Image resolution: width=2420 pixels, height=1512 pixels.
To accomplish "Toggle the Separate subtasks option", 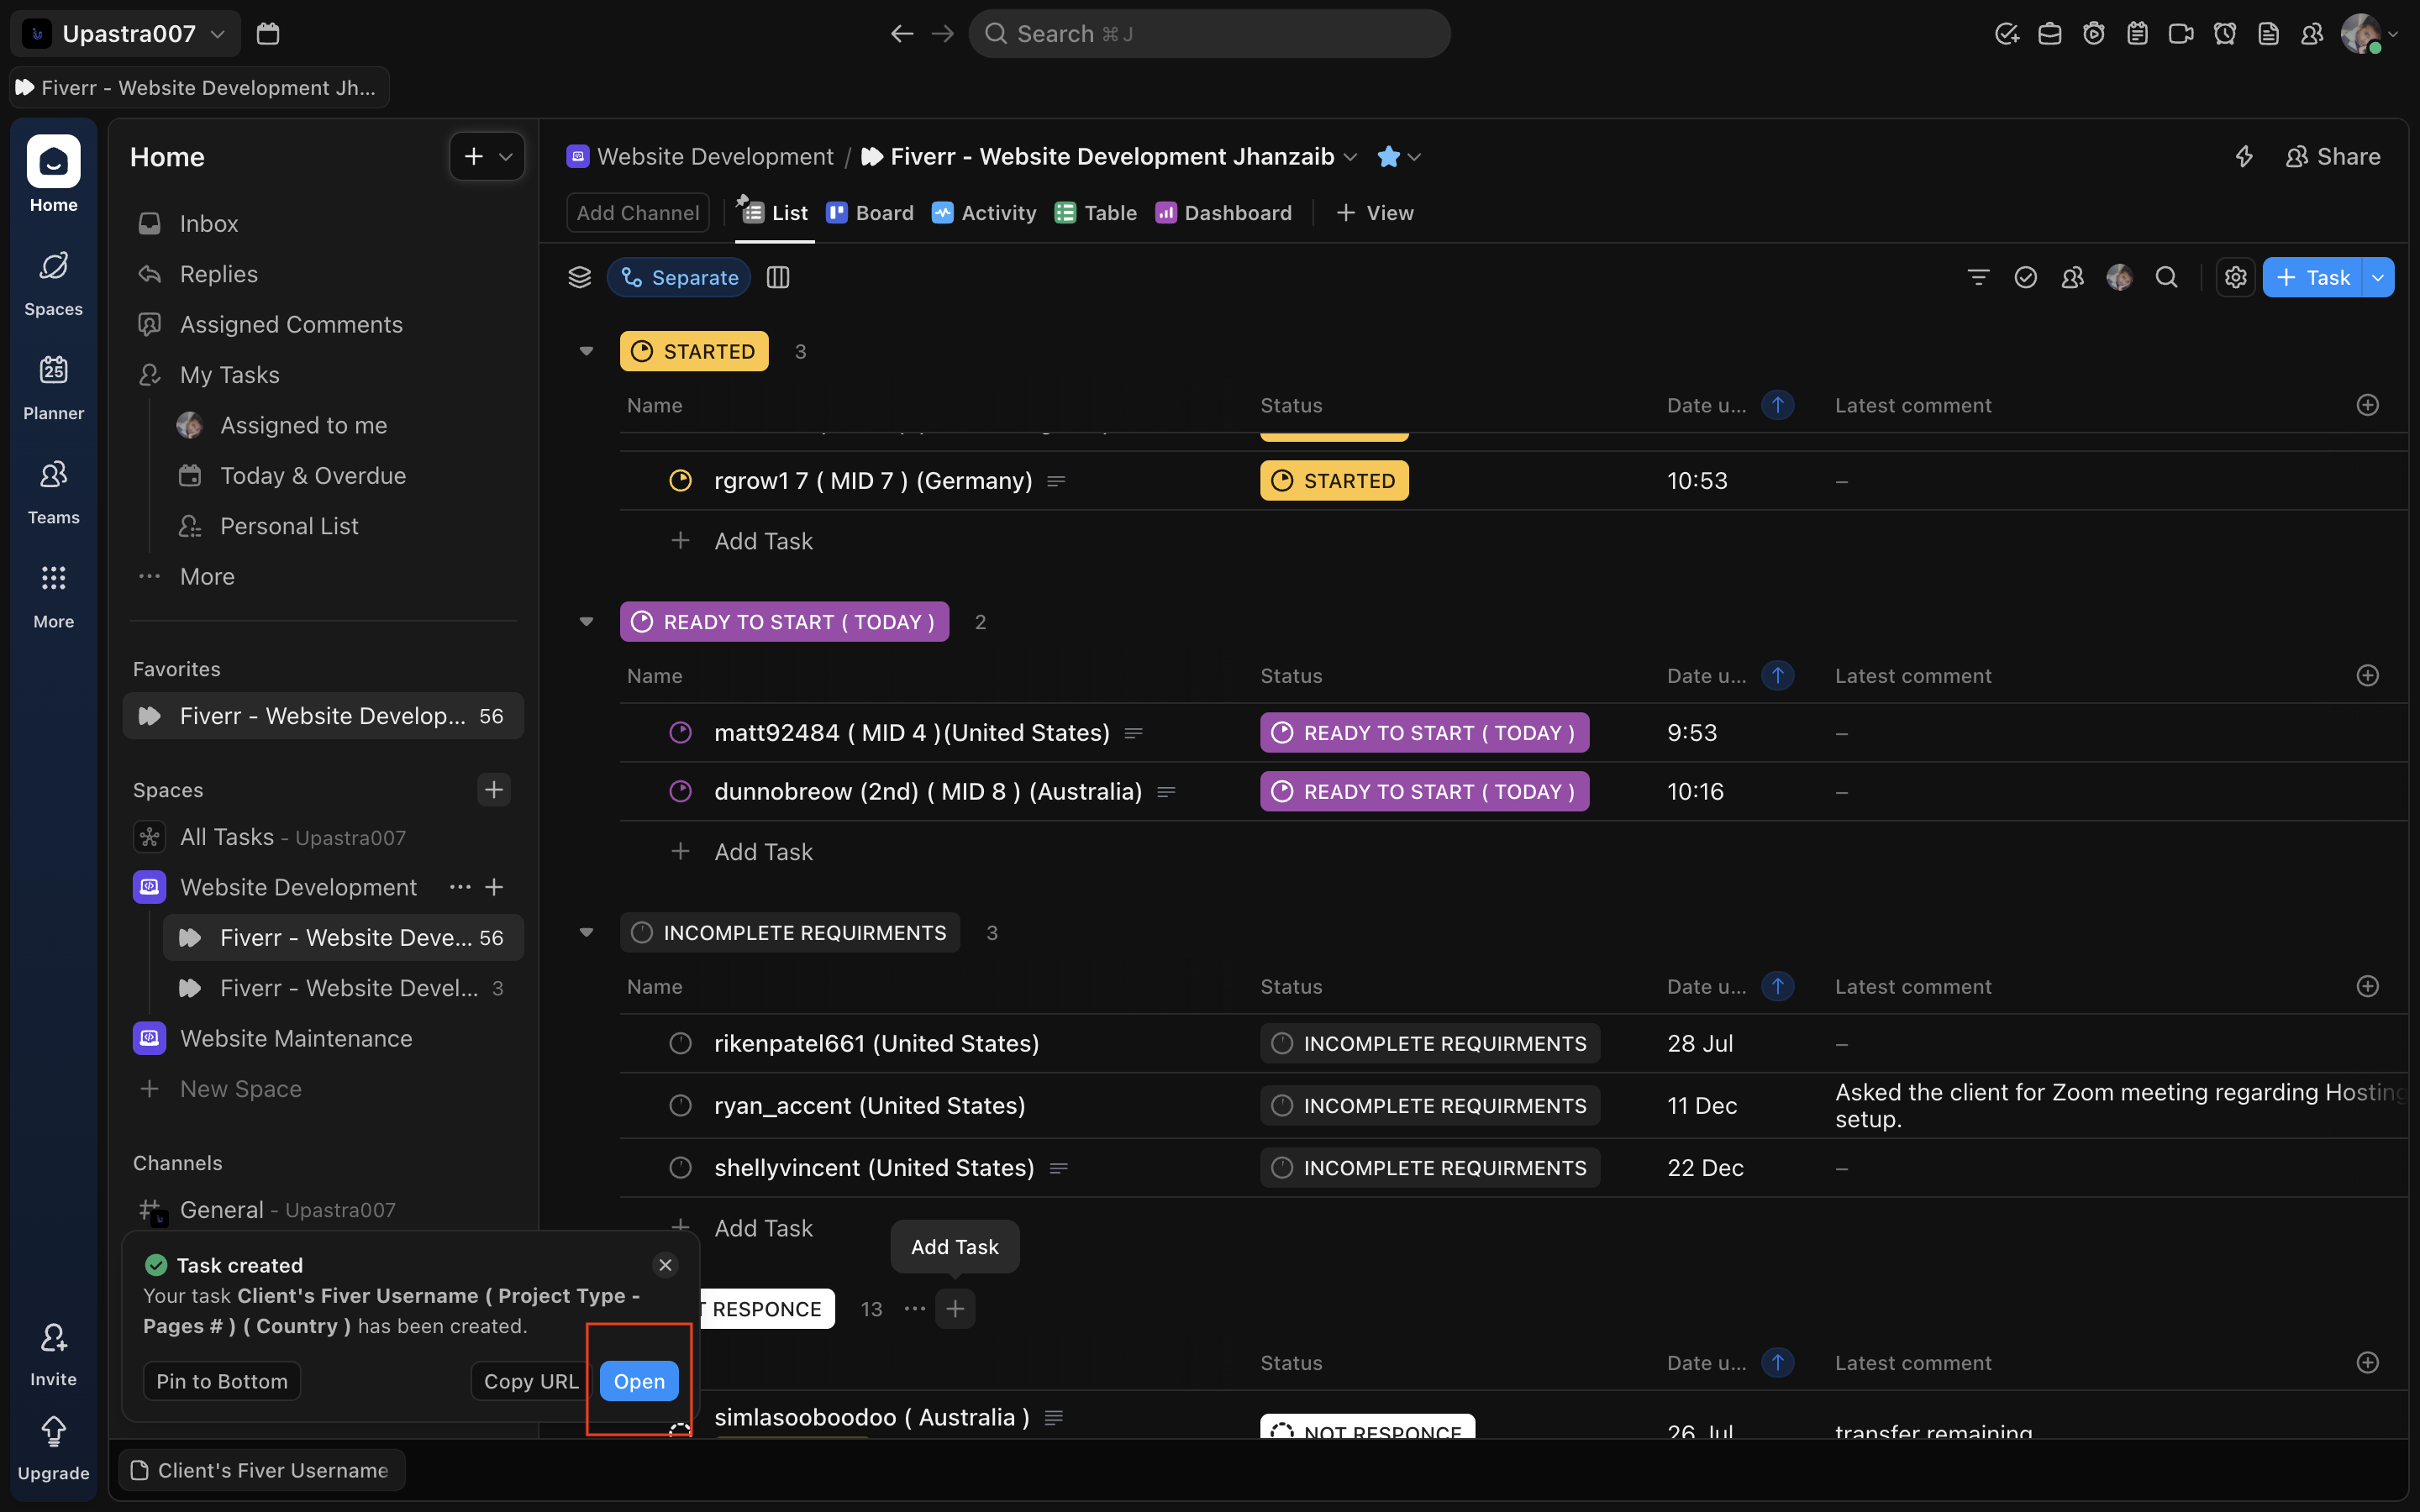I will (679, 277).
